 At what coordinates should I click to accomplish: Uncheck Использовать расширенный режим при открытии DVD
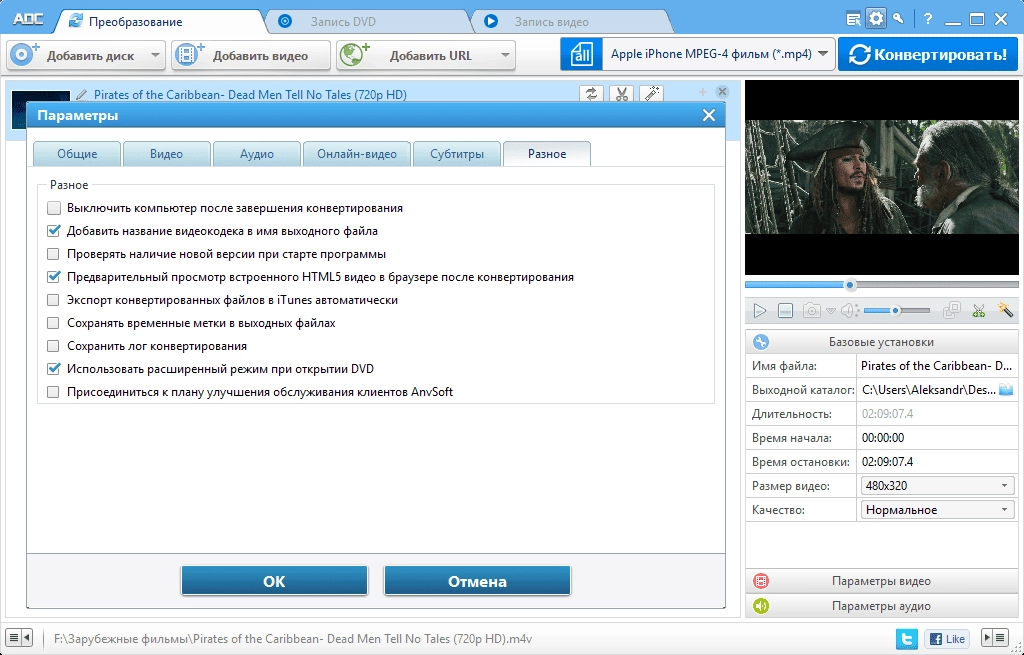point(54,369)
